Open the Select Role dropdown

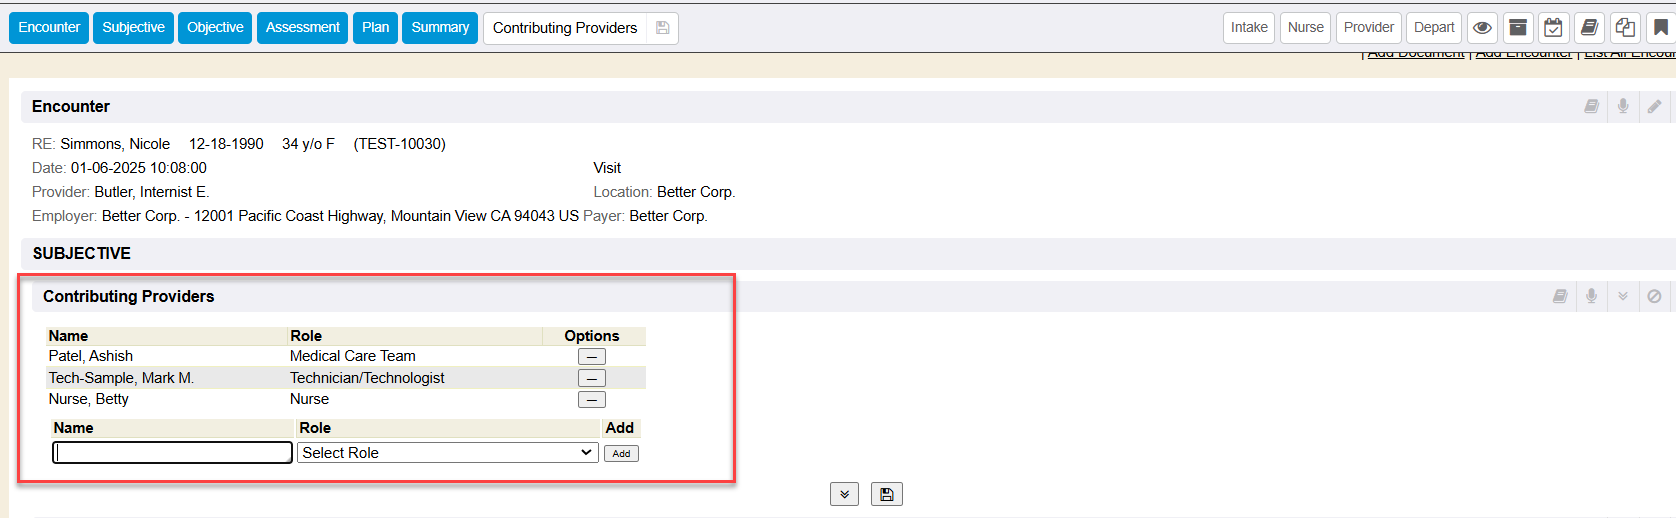(x=447, y=453)
